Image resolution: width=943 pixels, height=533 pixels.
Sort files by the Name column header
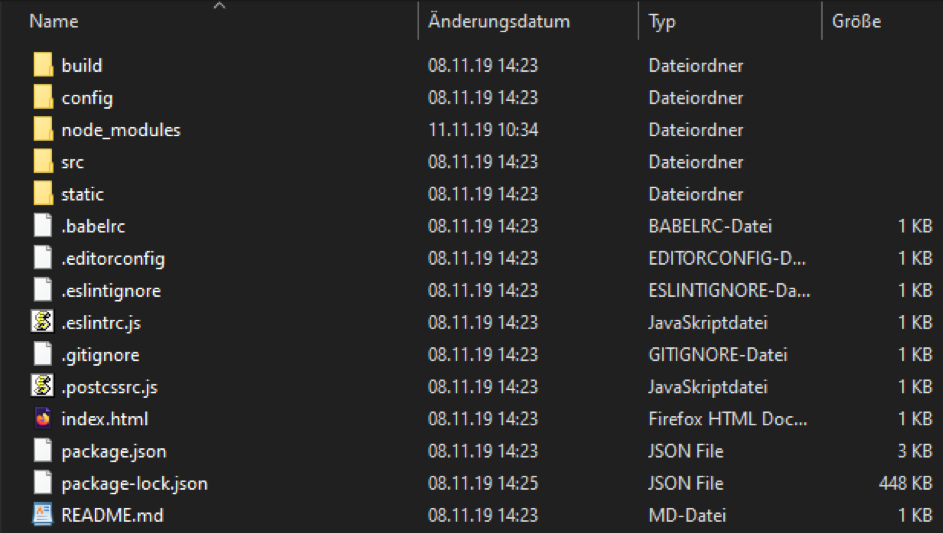(54, 21)
